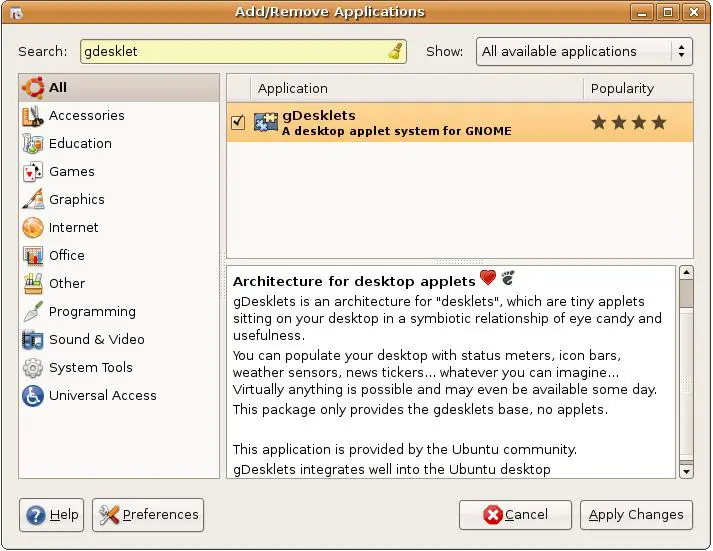The height and width of the screenshot is (551, 713).
Task: Click the clear search broom icon
Action: coord(395,52)
